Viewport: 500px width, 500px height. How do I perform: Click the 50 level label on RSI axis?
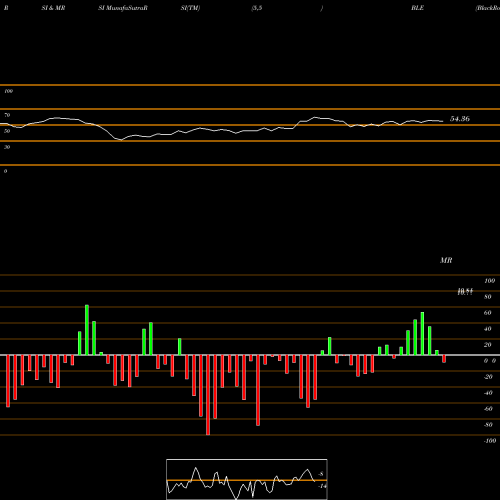pyautogui.click(x=7, y=131)
